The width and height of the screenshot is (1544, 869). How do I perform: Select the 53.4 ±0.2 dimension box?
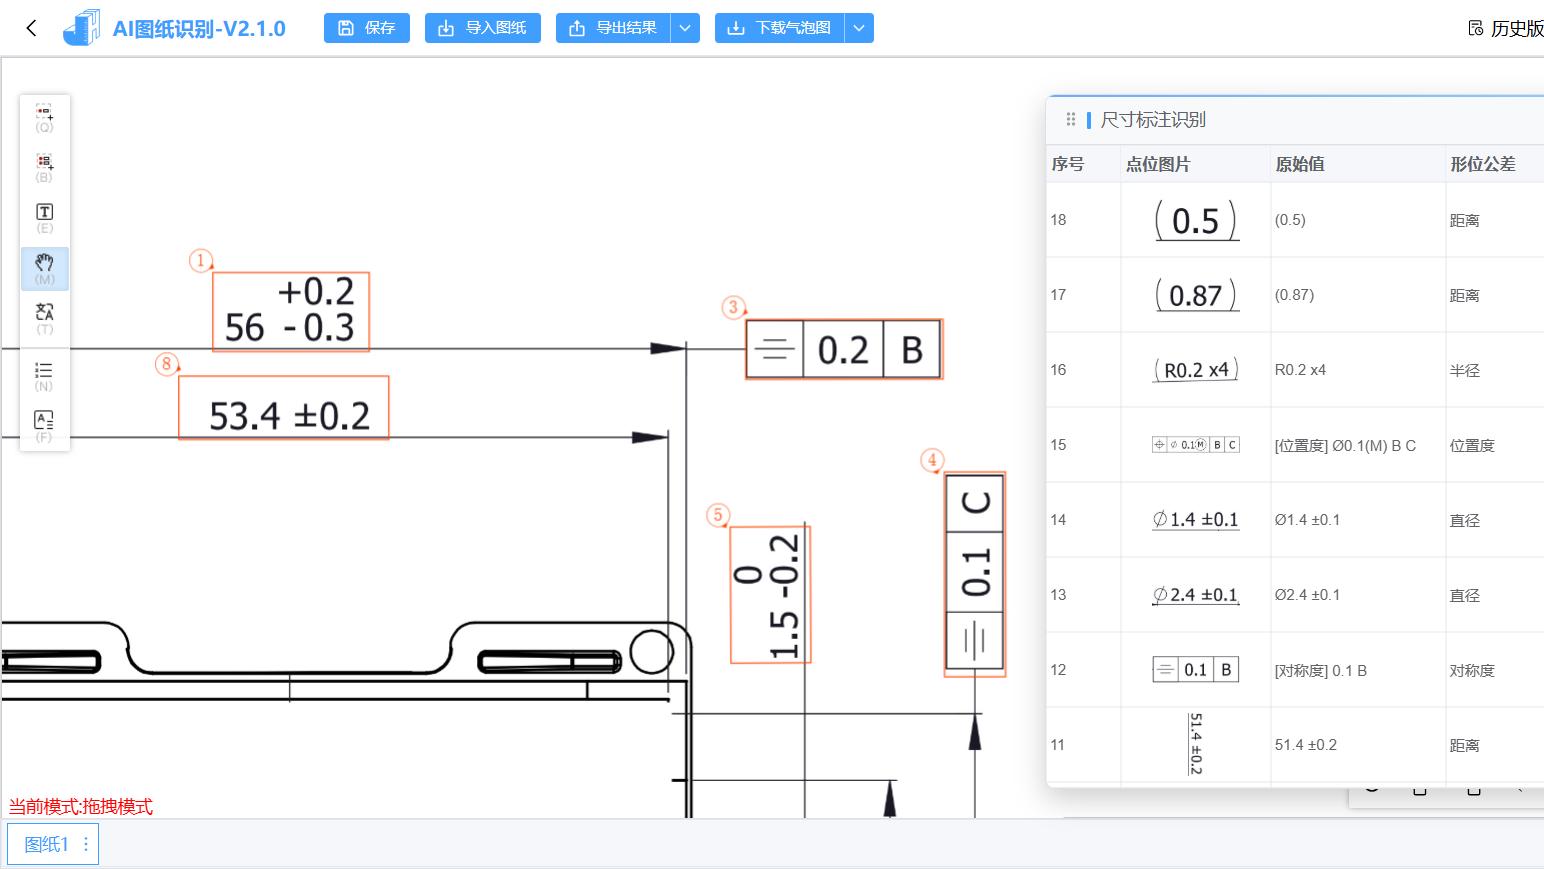click(284, 407)
